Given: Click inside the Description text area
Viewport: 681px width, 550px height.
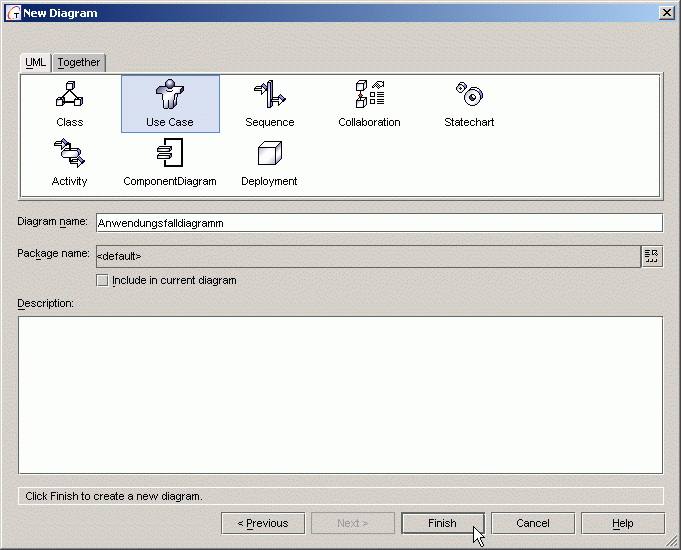Looking at the screenshot, I should pyautogui.click(x=340, y=394).
